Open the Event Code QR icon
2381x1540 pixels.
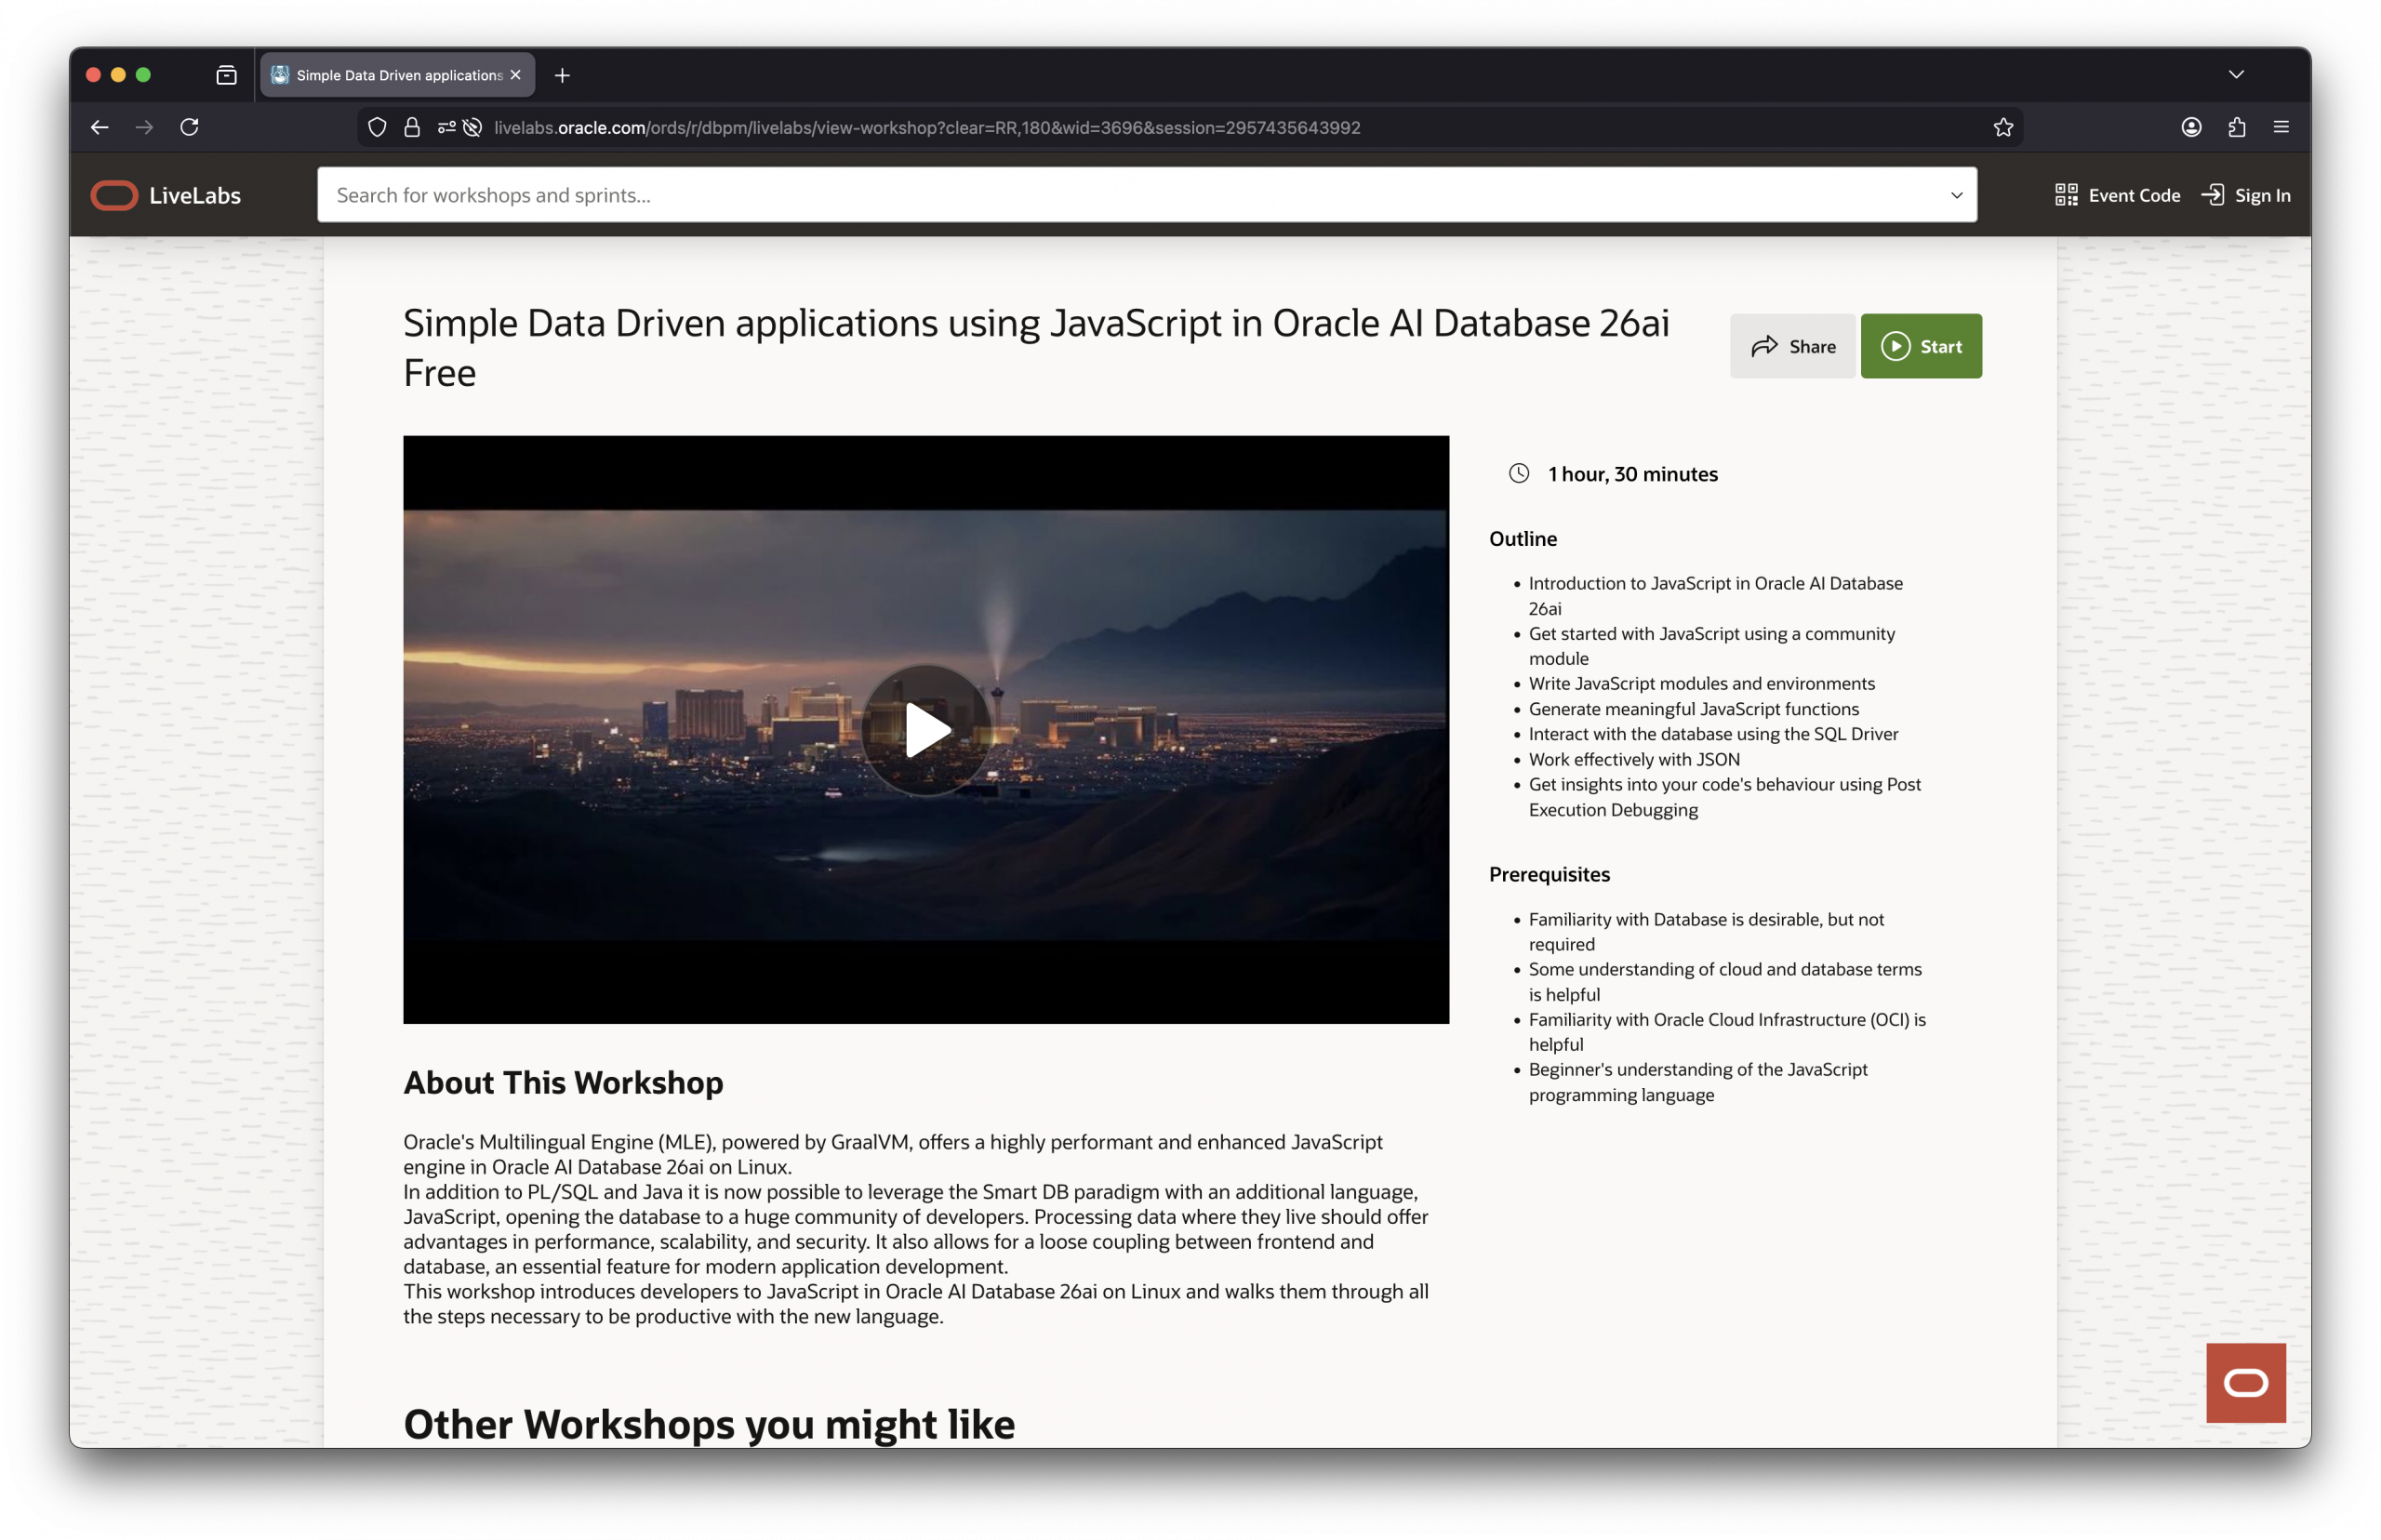[x=2067, y=195]
